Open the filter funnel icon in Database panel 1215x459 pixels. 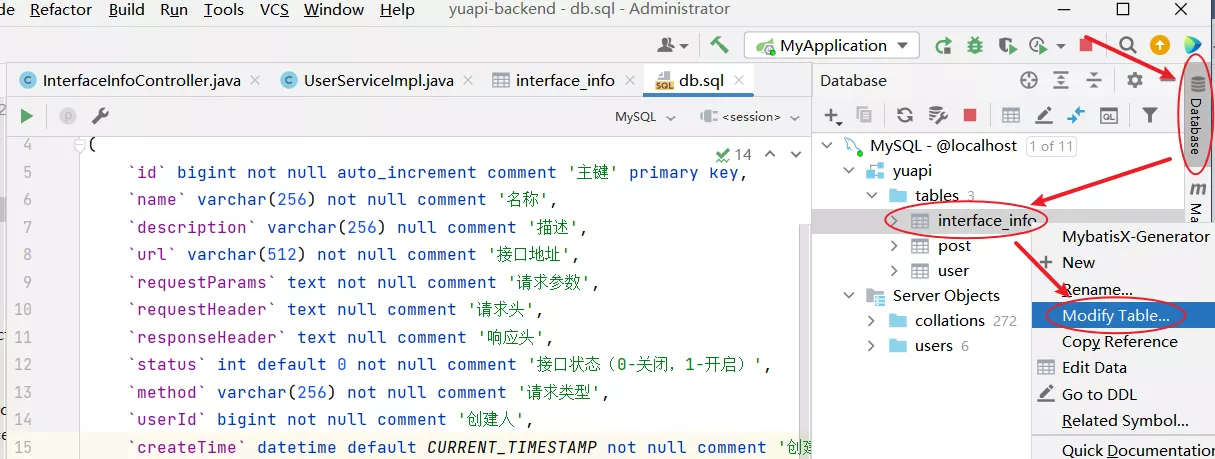[1150, 115]
